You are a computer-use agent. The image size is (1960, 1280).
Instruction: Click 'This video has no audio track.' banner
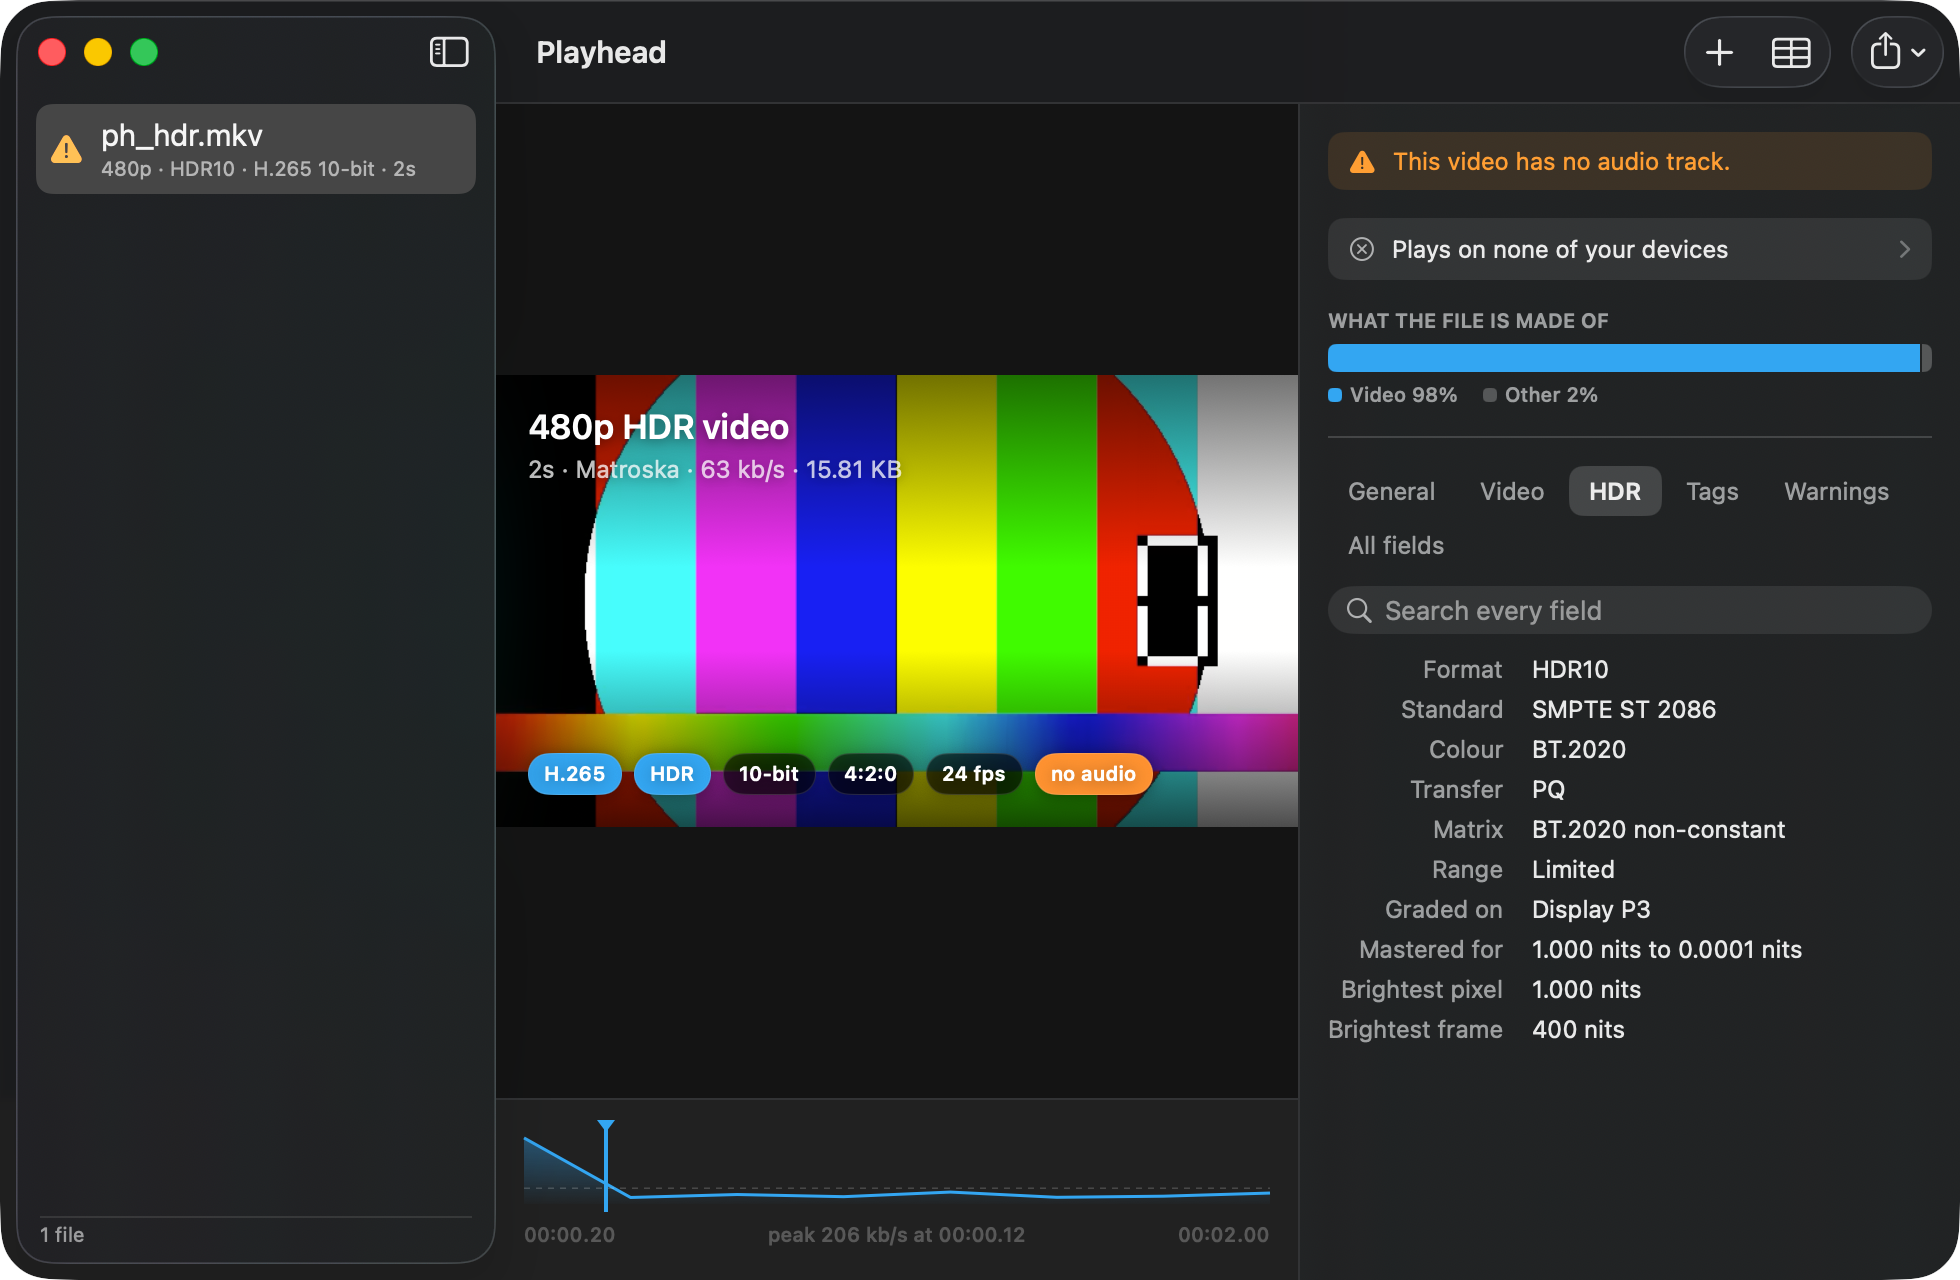click(x=1630, y=161)
